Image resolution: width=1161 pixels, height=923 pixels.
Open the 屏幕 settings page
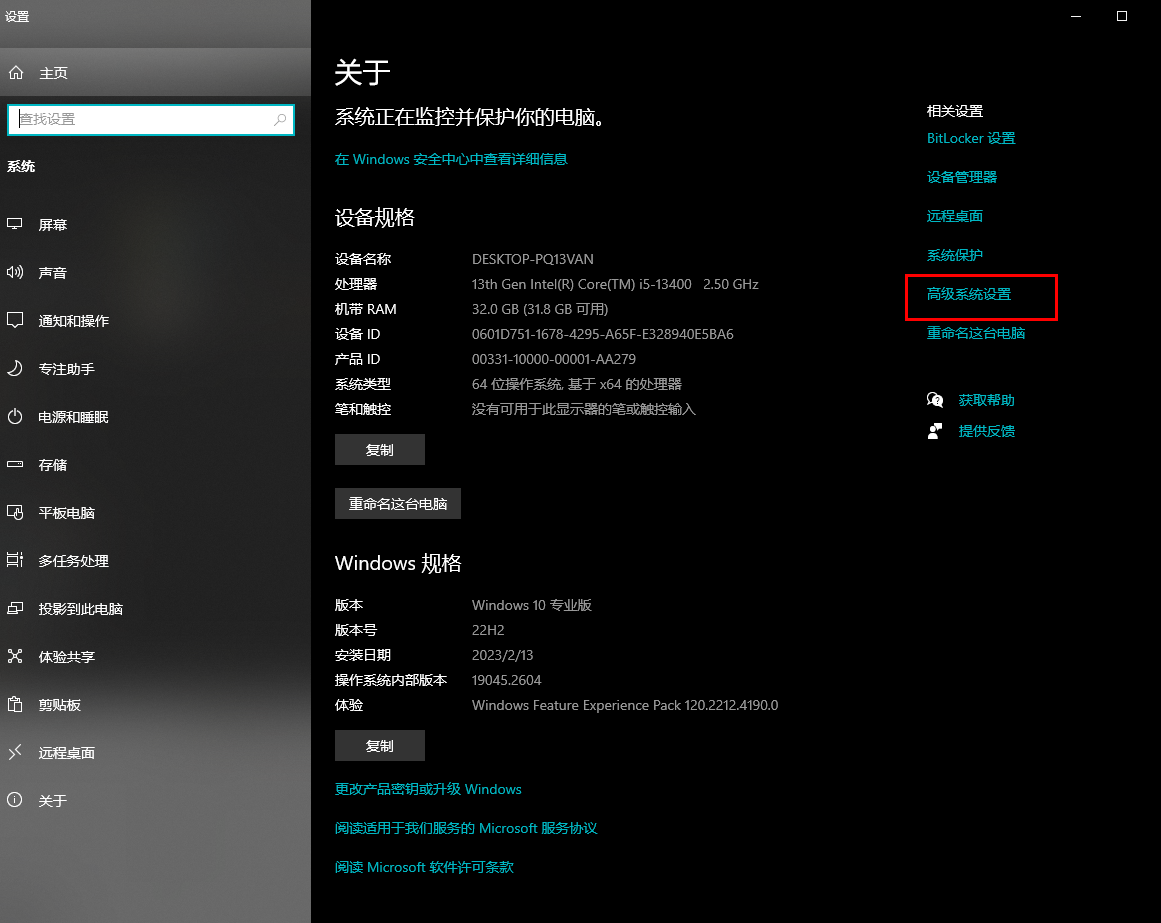point(155,224)
